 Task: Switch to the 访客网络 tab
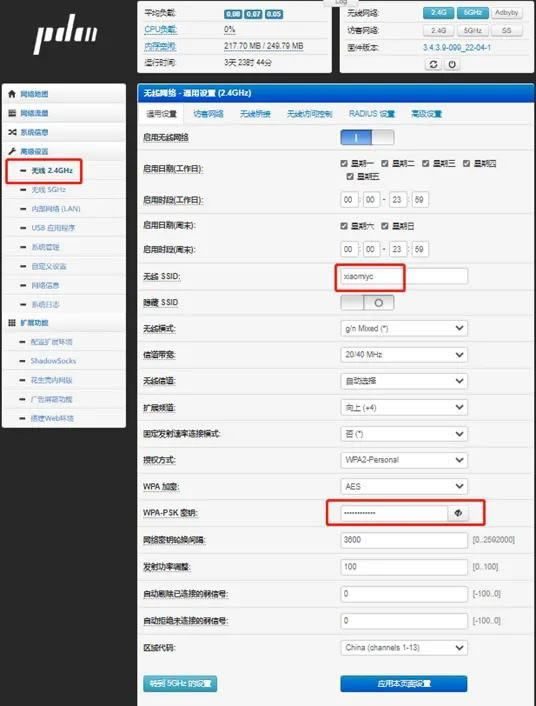pos(208,114)
